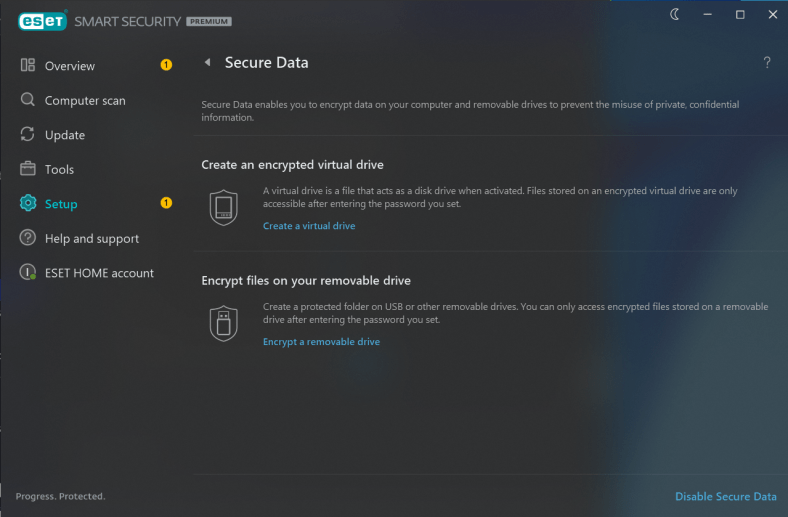Click the ESET logo in the title bar
Image resolution: width=788 pixels, height=517 pixels.
coord(43,21)
